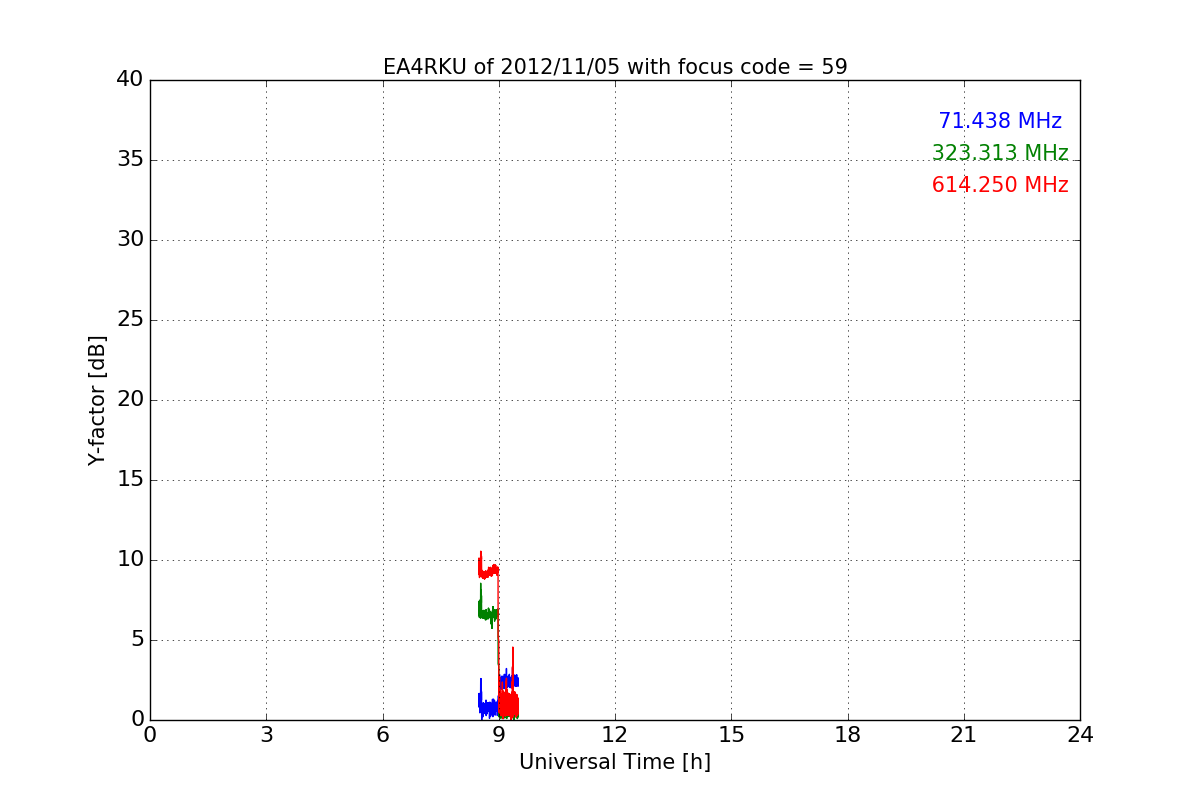Image resolution: width=1200 pixels, height=800 pixels.
Task: Click the x-axis tick label 9
Action: (499, 735)
